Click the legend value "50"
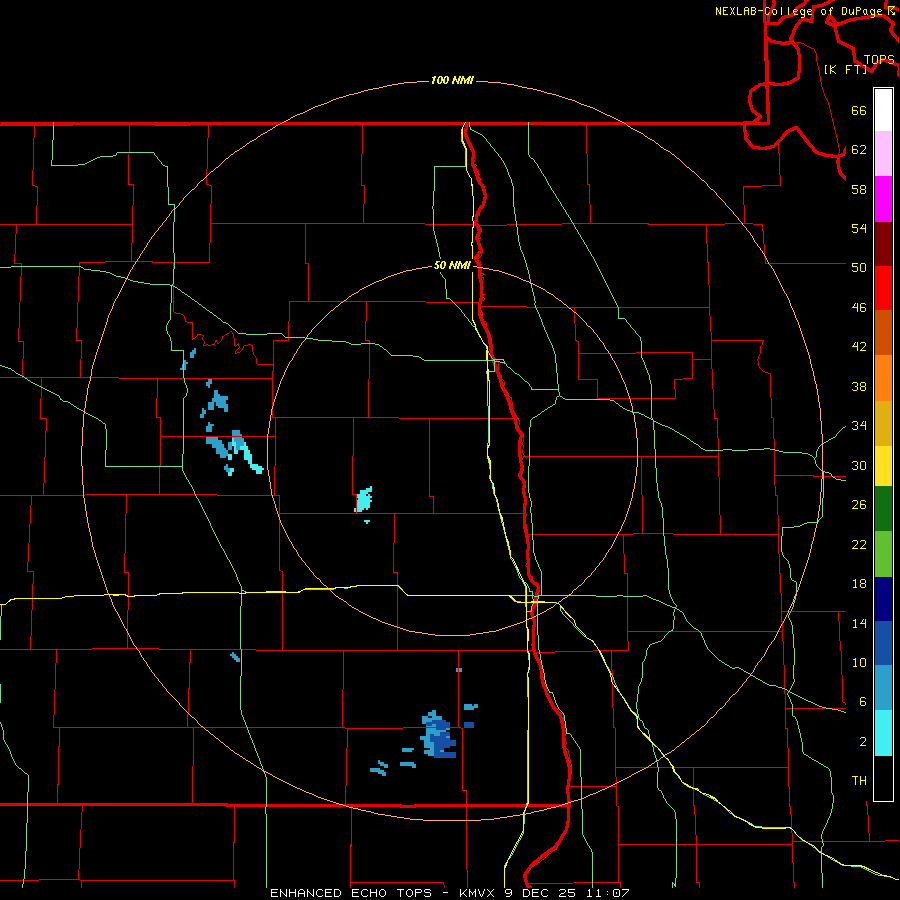900x900 pixels. 859,267
